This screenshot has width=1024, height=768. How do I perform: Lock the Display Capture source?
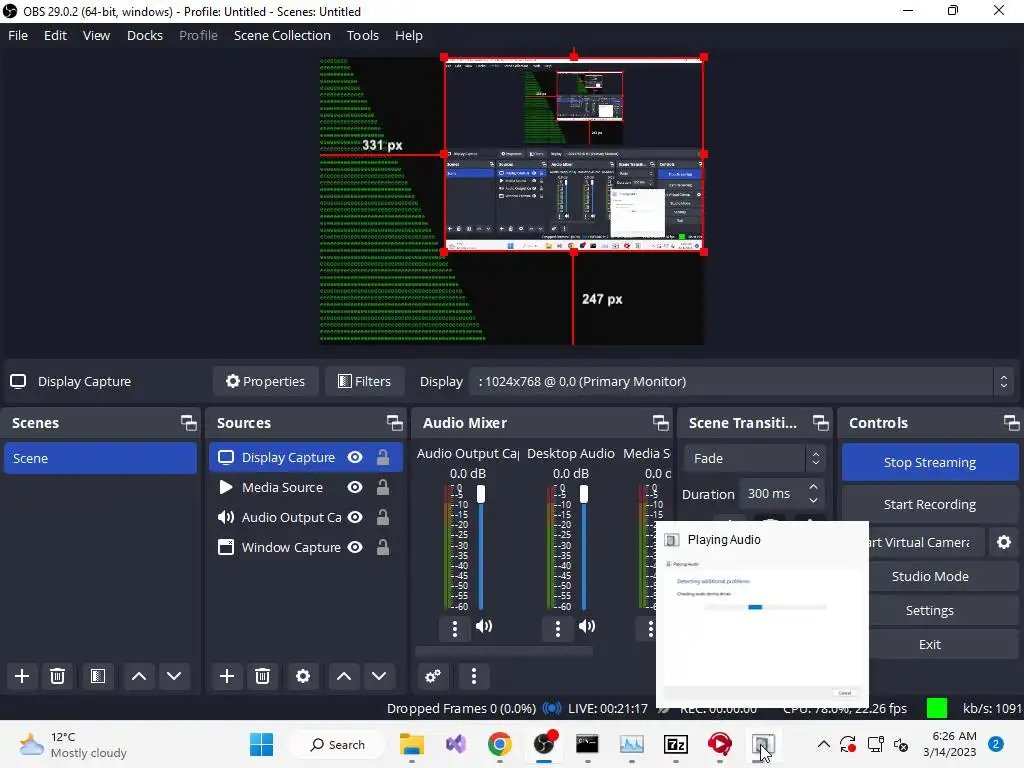[x=383, y=457]
